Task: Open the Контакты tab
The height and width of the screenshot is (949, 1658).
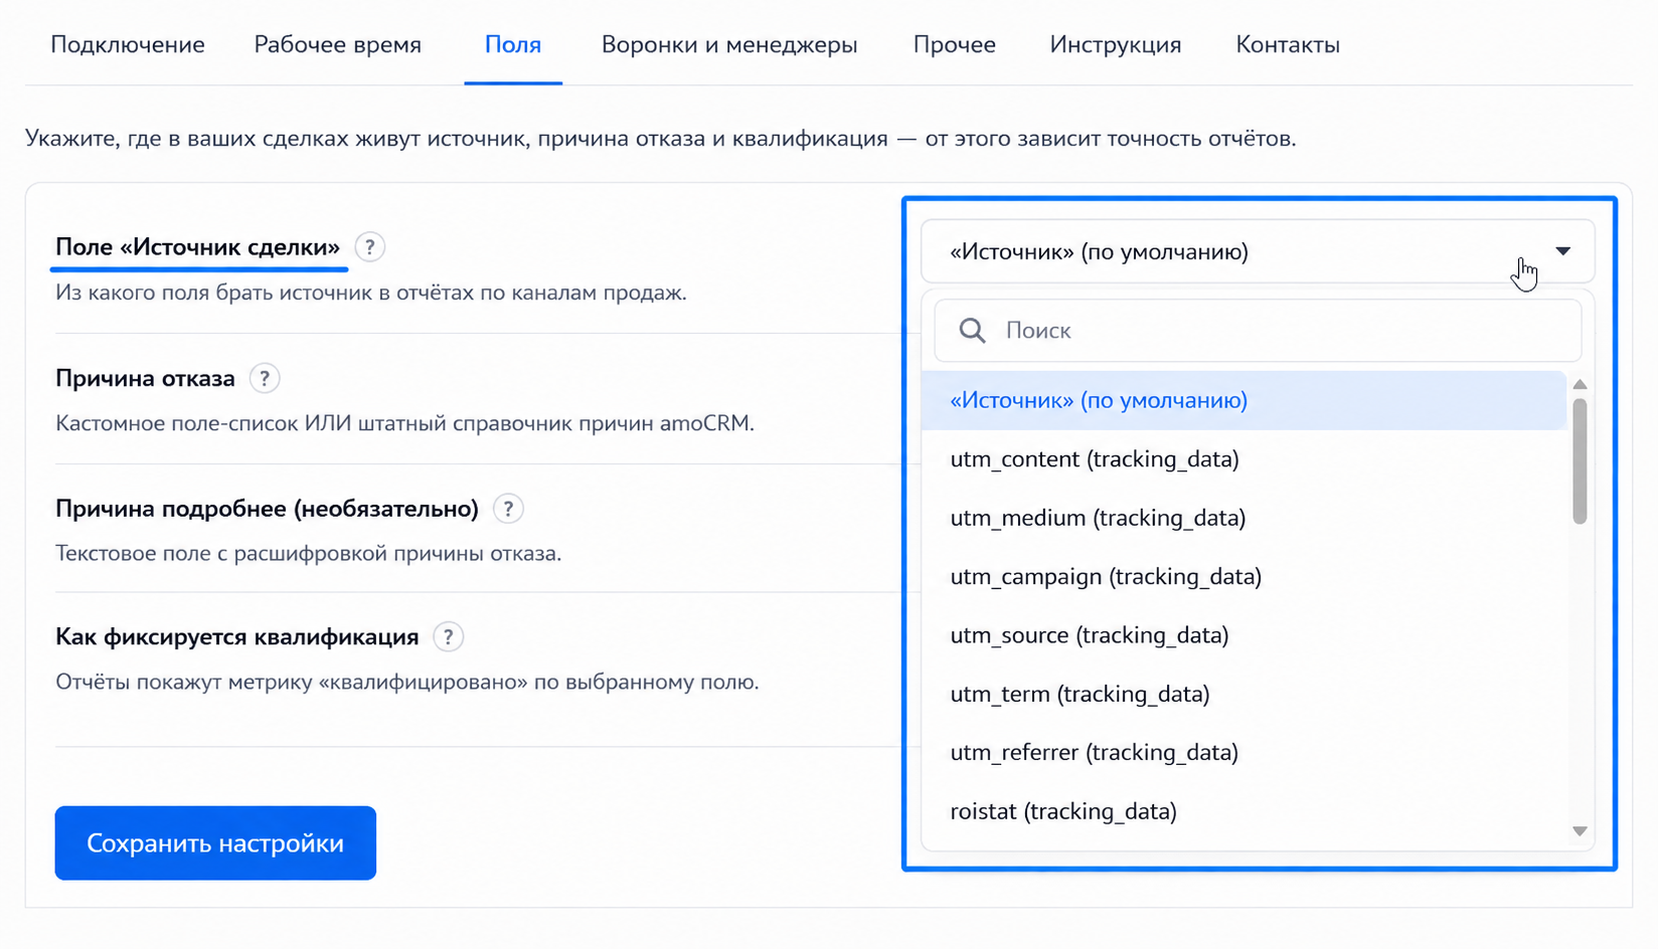Action: pos(1288,45)
